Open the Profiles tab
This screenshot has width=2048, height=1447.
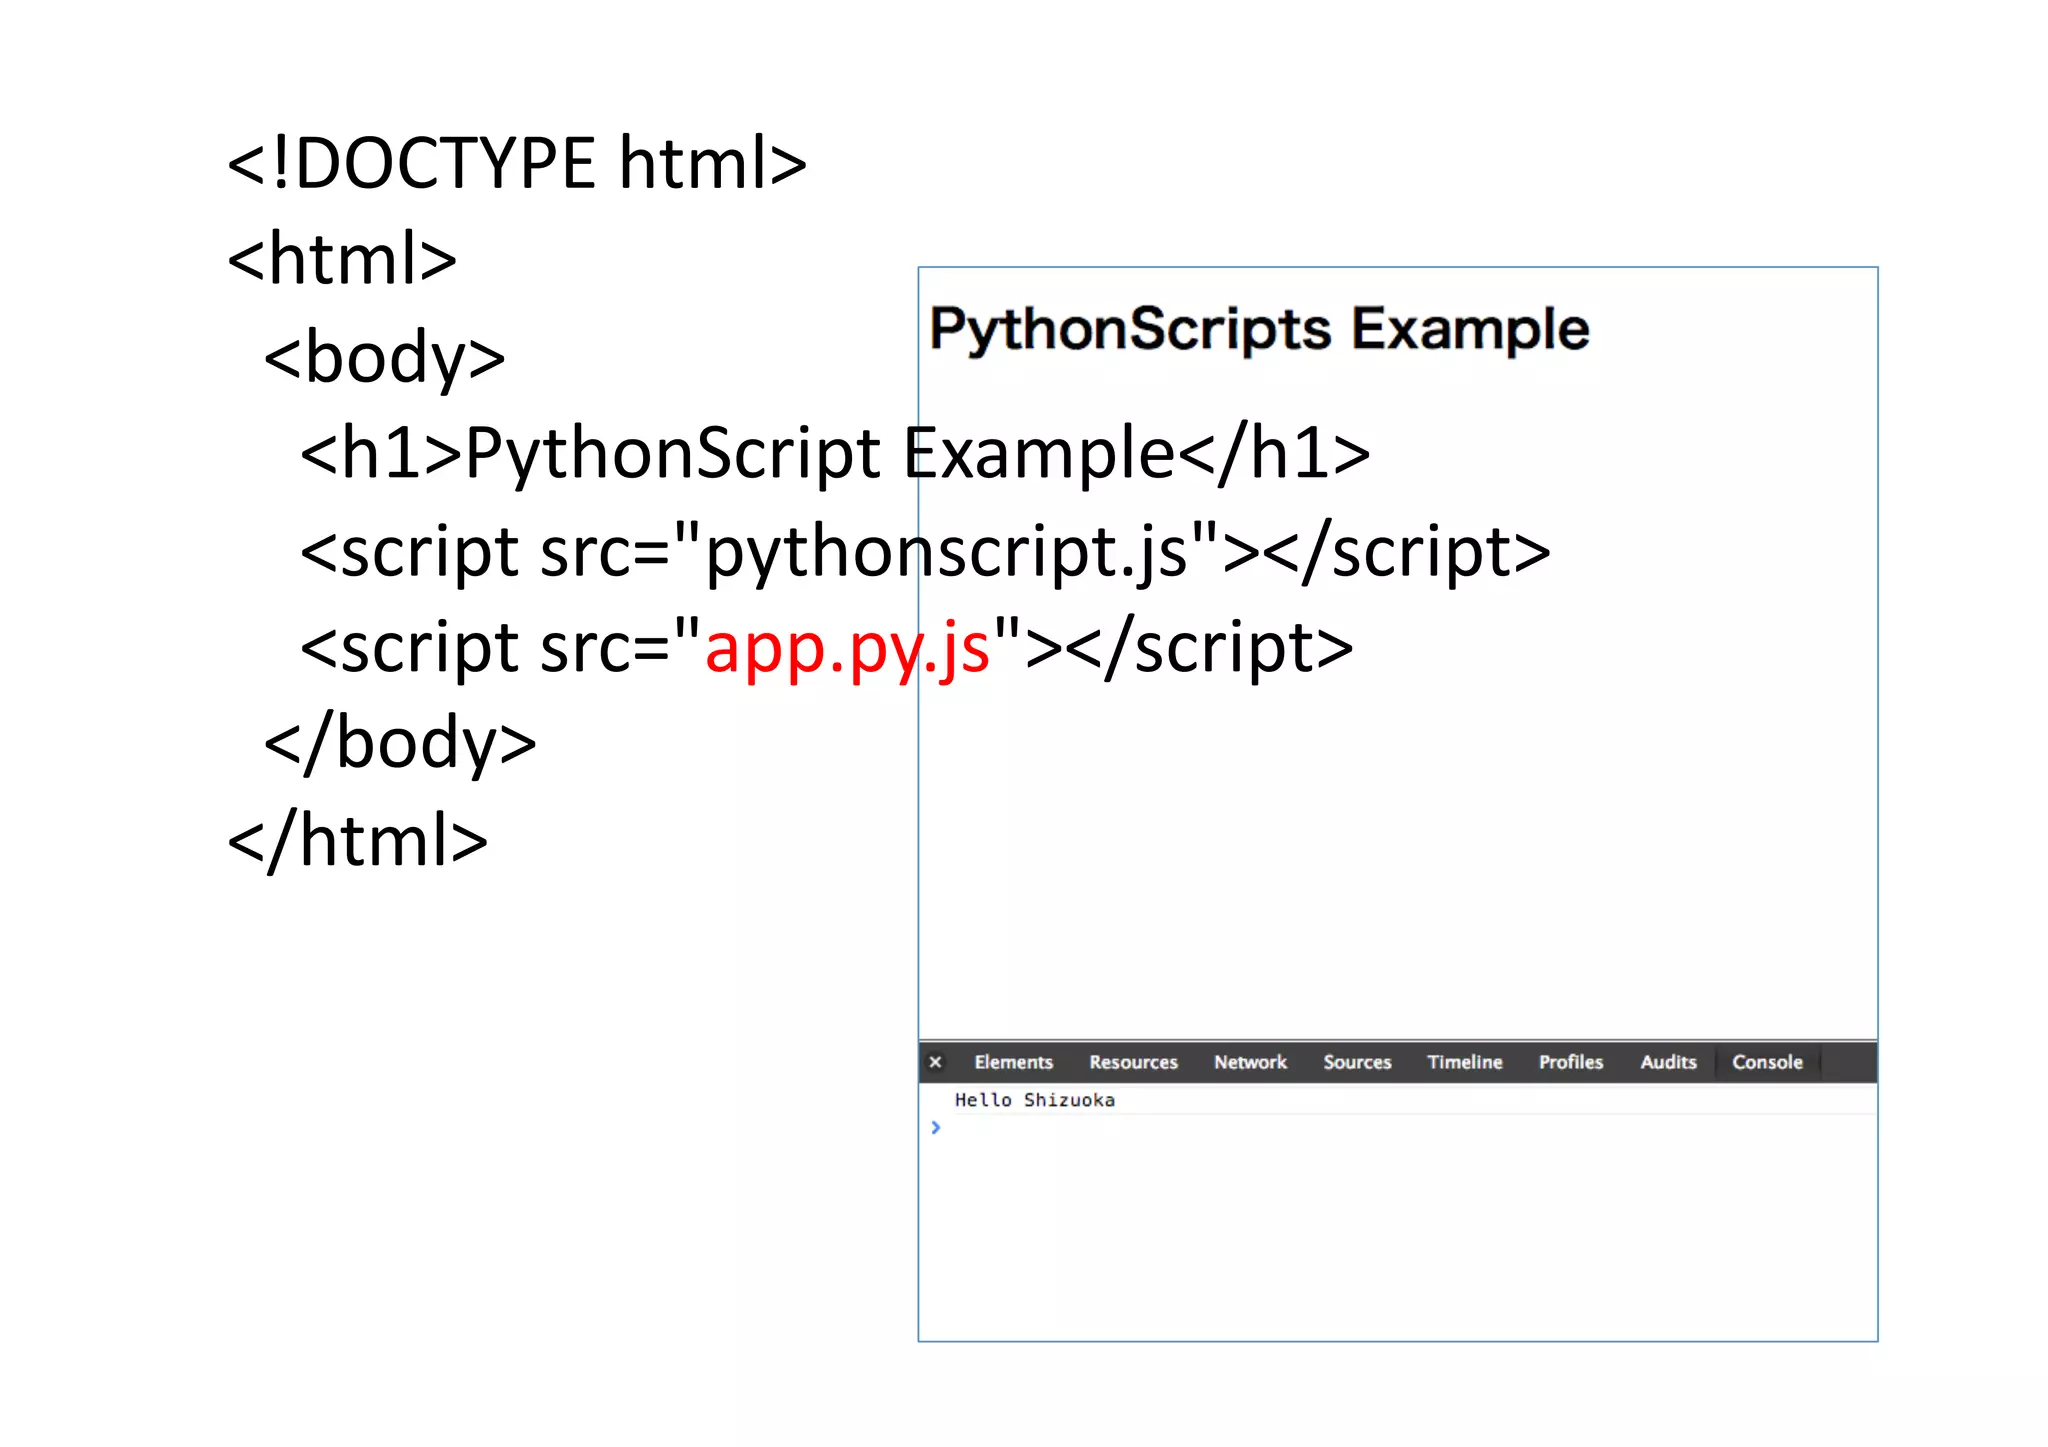coord(1570,1062)
